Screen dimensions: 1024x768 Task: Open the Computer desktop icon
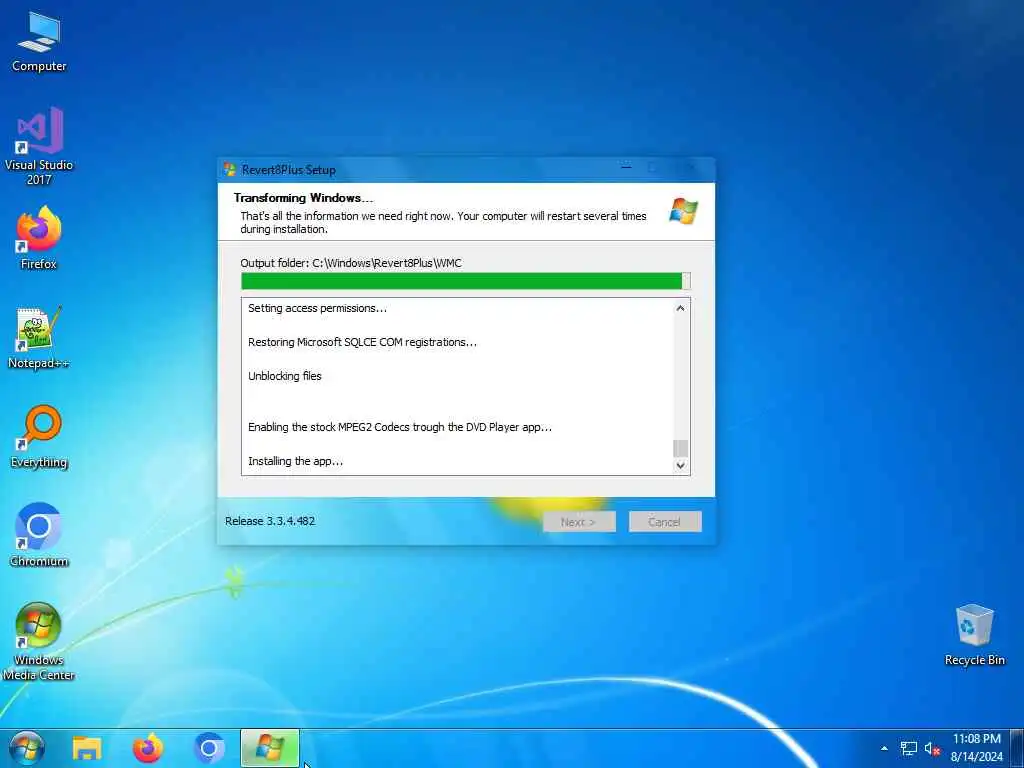click(39, 42)
